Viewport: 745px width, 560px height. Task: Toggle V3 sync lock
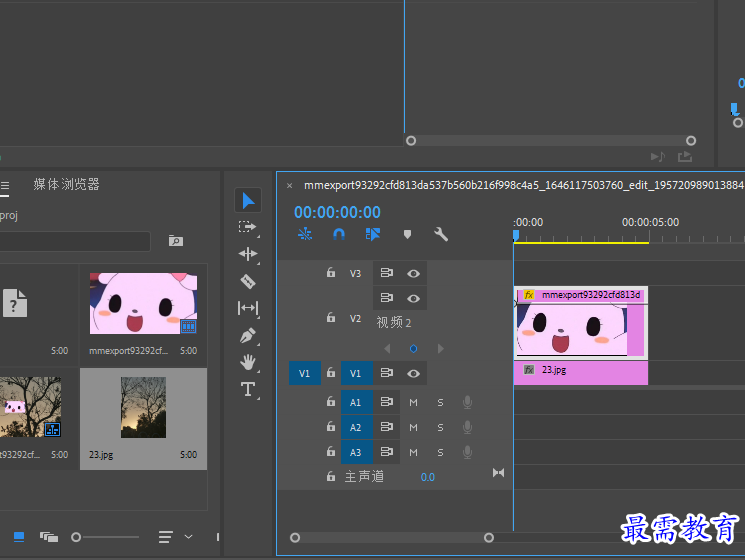[x=386, y=273]
